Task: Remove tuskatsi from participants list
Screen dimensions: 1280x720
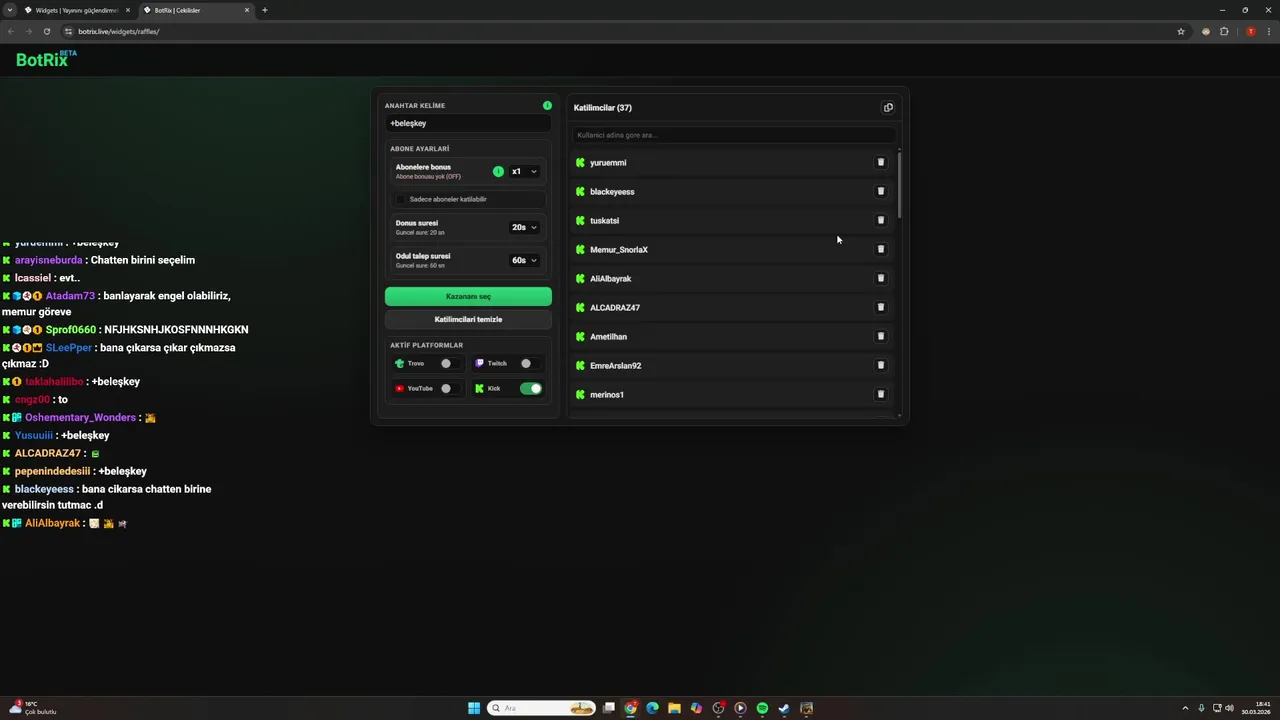Action: tap(881, 220)
